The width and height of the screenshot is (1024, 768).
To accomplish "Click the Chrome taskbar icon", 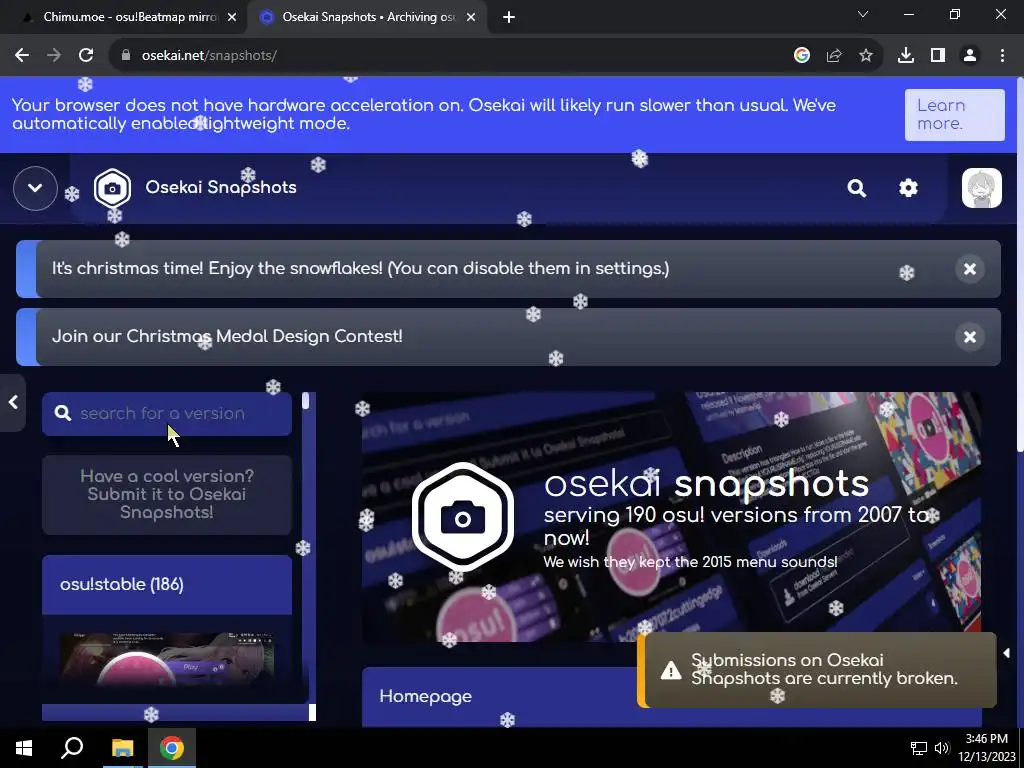I will [x=172, y=748].
